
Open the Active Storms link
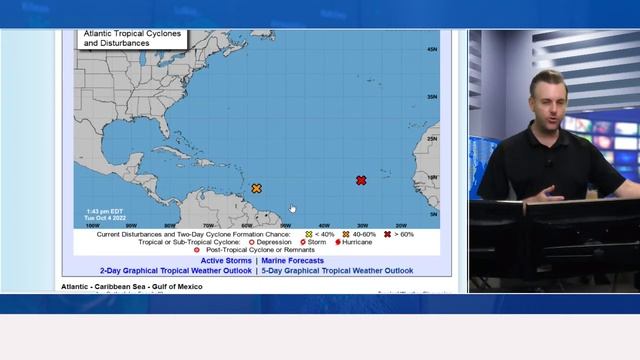pos(226,260)
